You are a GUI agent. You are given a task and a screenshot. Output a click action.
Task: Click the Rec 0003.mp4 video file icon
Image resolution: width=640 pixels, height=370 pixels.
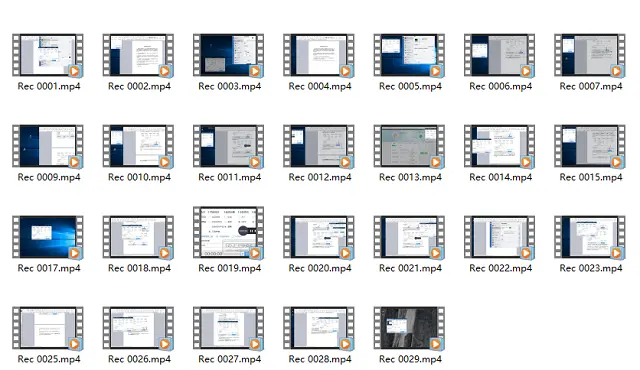tap(229, 55)
